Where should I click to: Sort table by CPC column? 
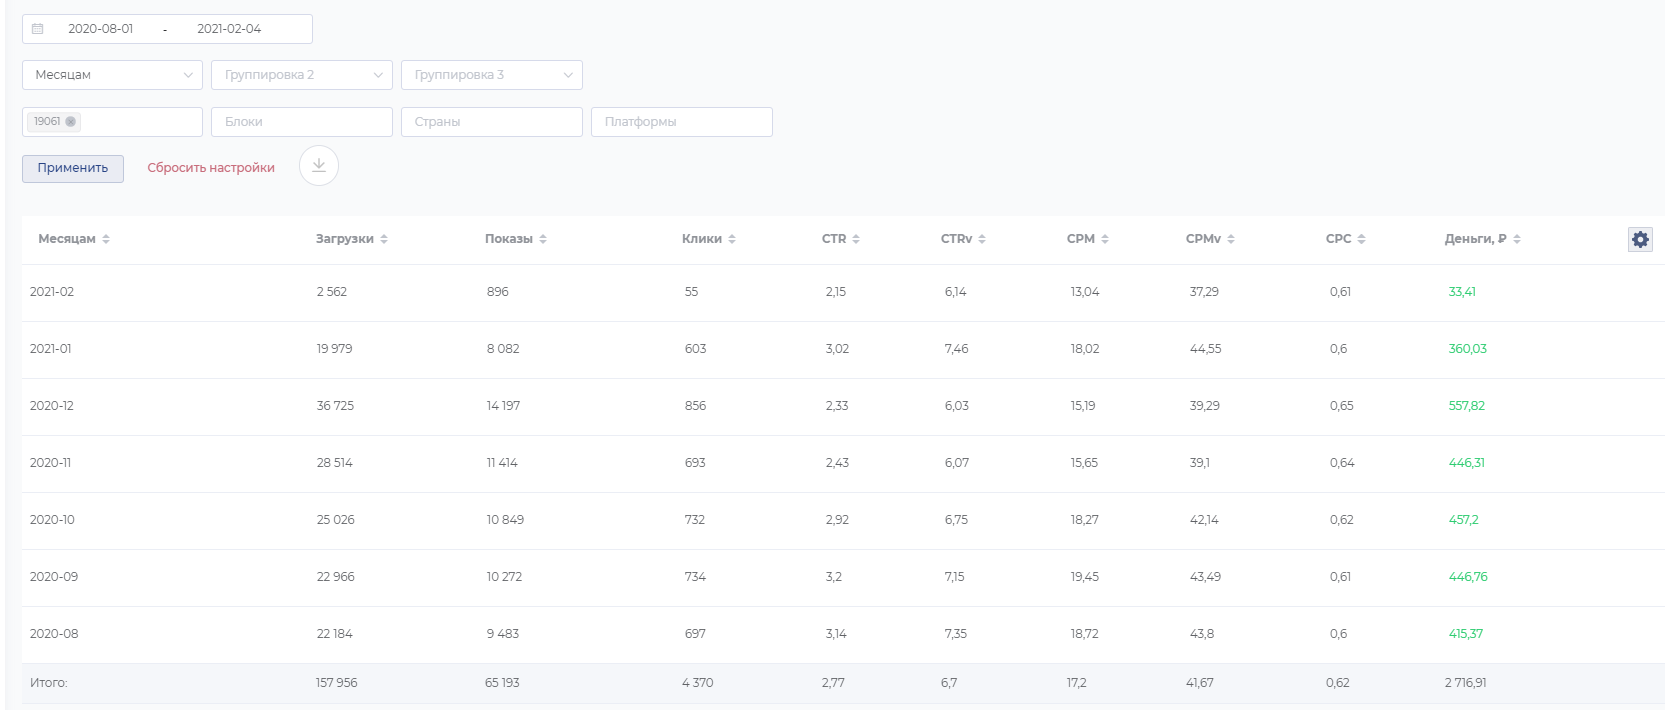[1345, 239]
